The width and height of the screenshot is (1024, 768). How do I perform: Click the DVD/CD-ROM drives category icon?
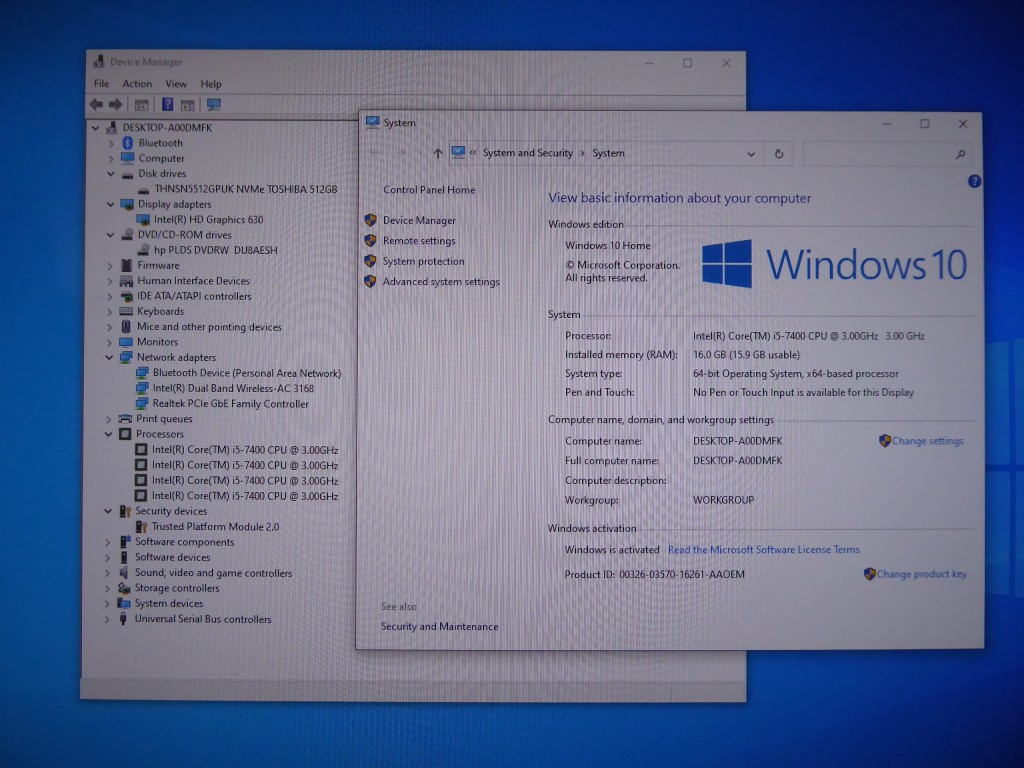pos(127,235)
